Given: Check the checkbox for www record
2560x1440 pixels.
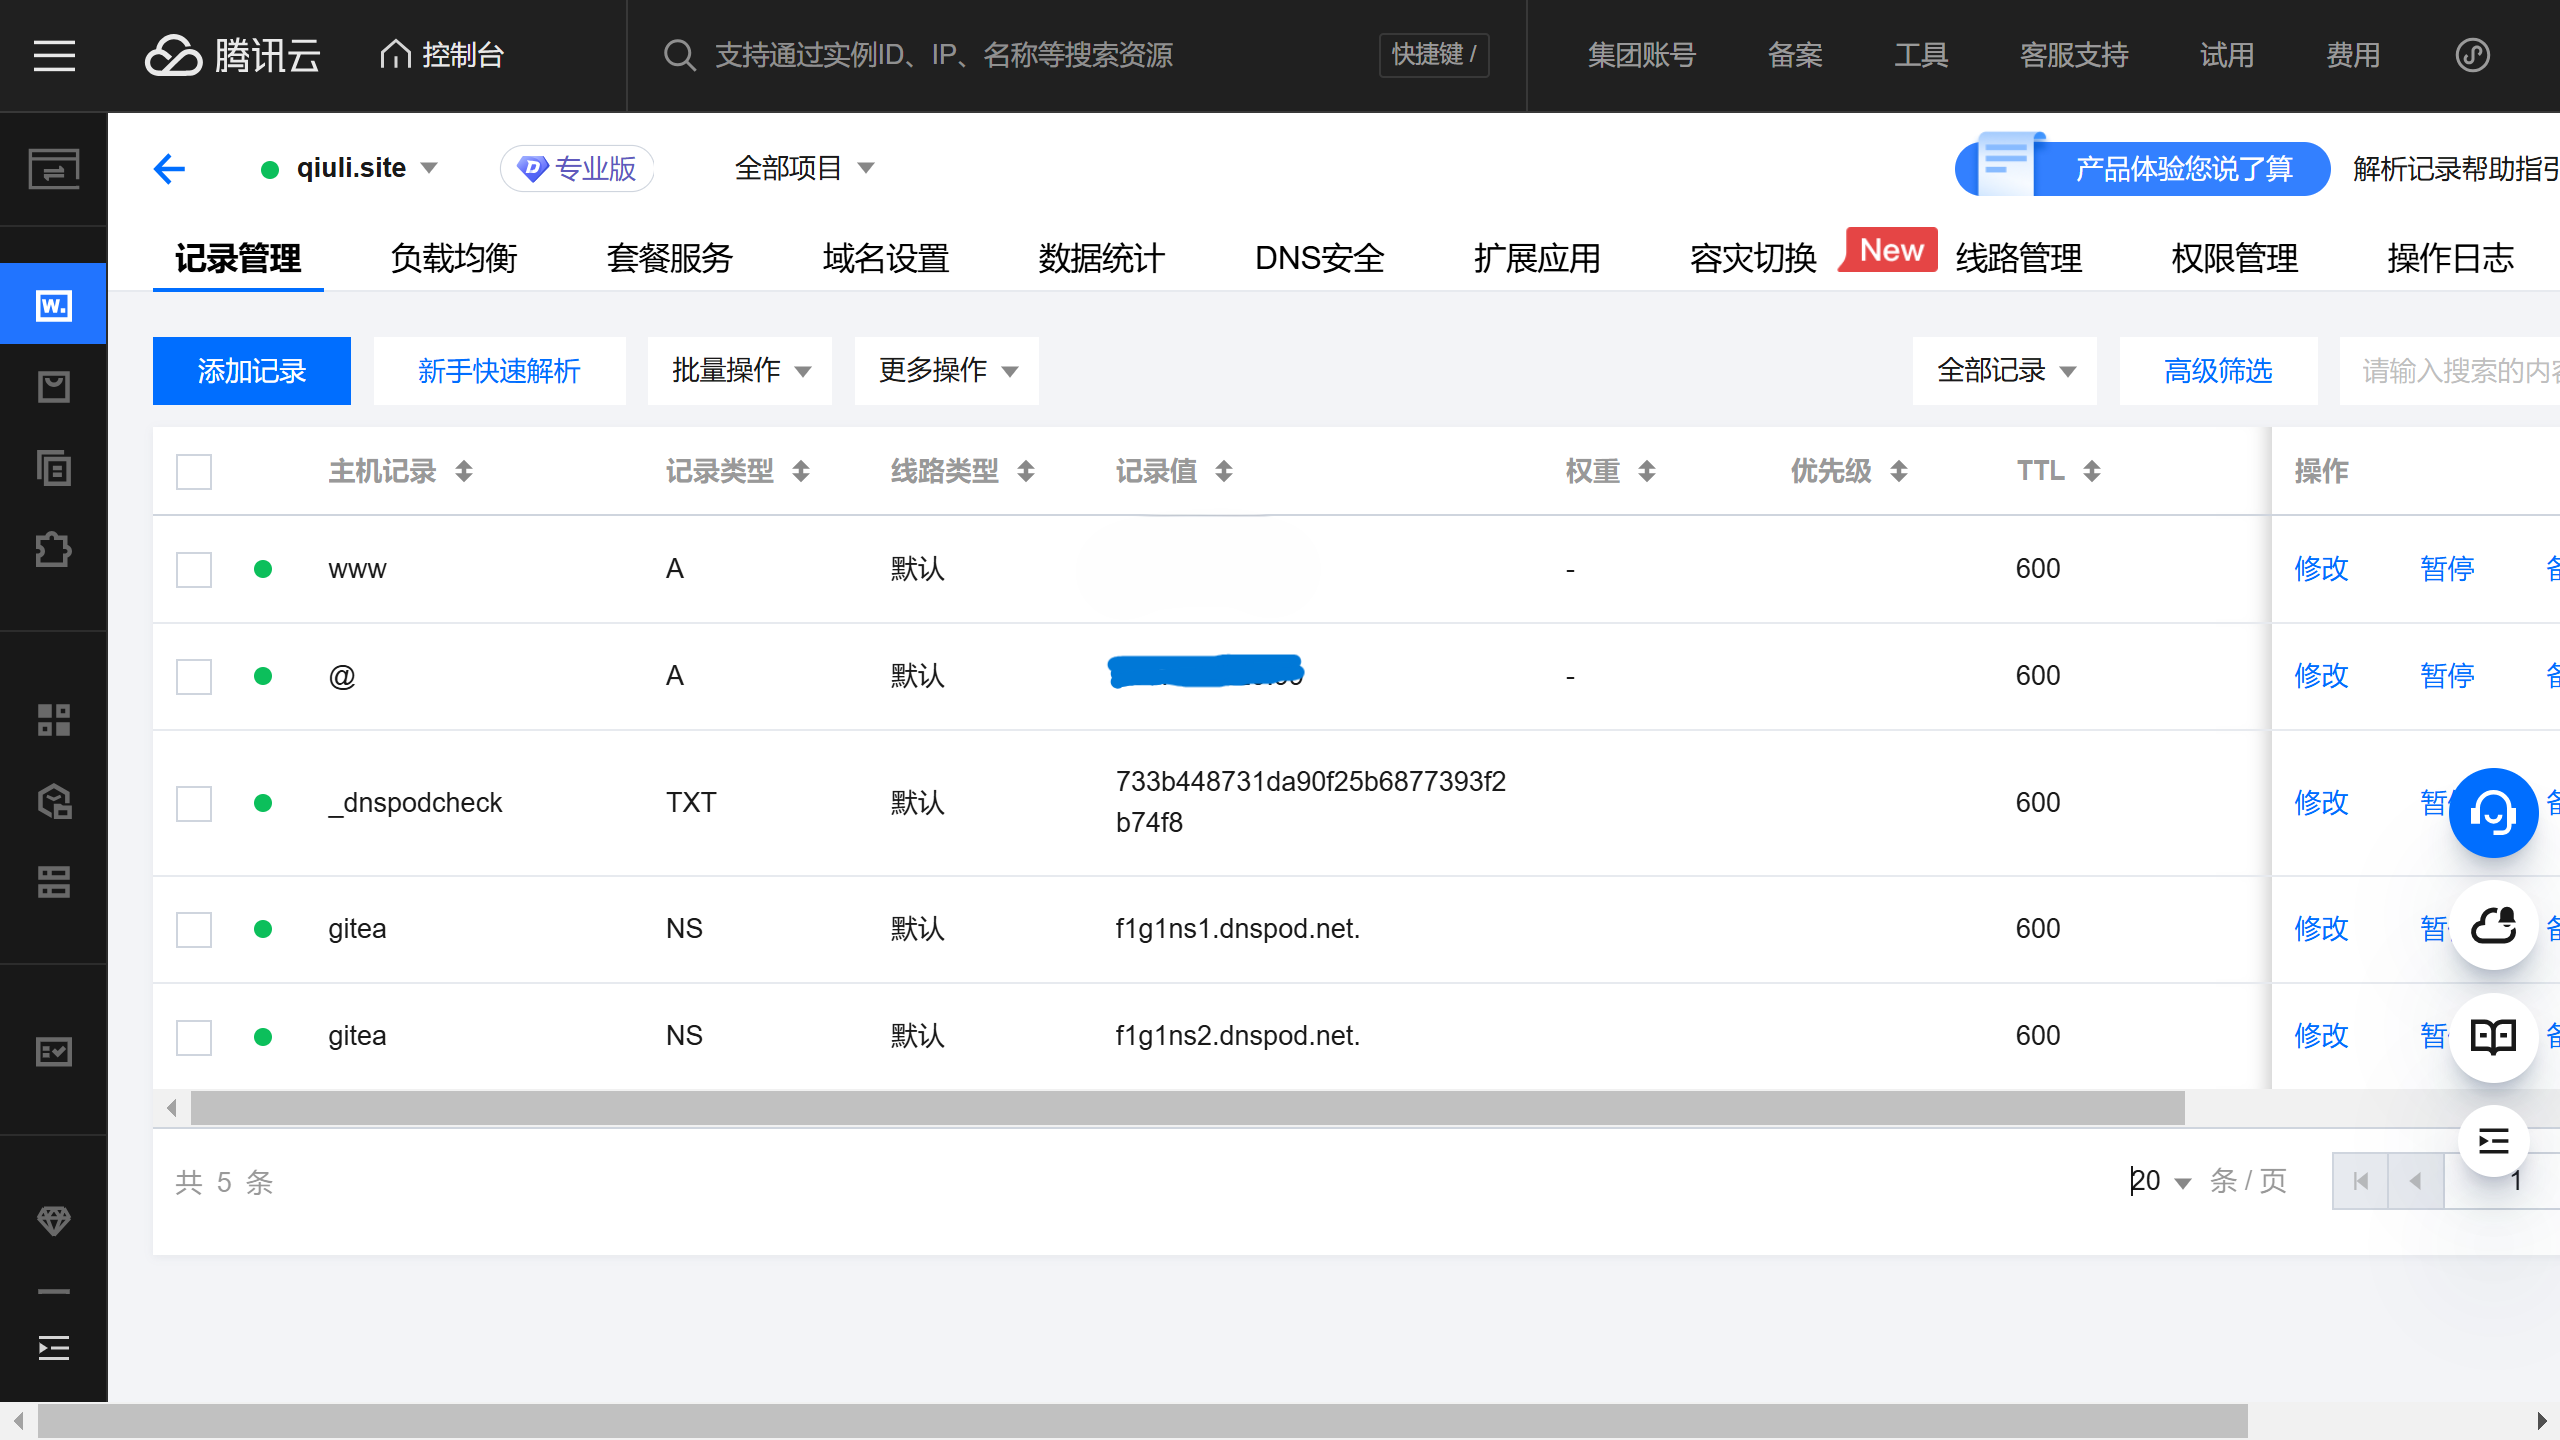Looking at the screenshot, I should coord(194,570).
